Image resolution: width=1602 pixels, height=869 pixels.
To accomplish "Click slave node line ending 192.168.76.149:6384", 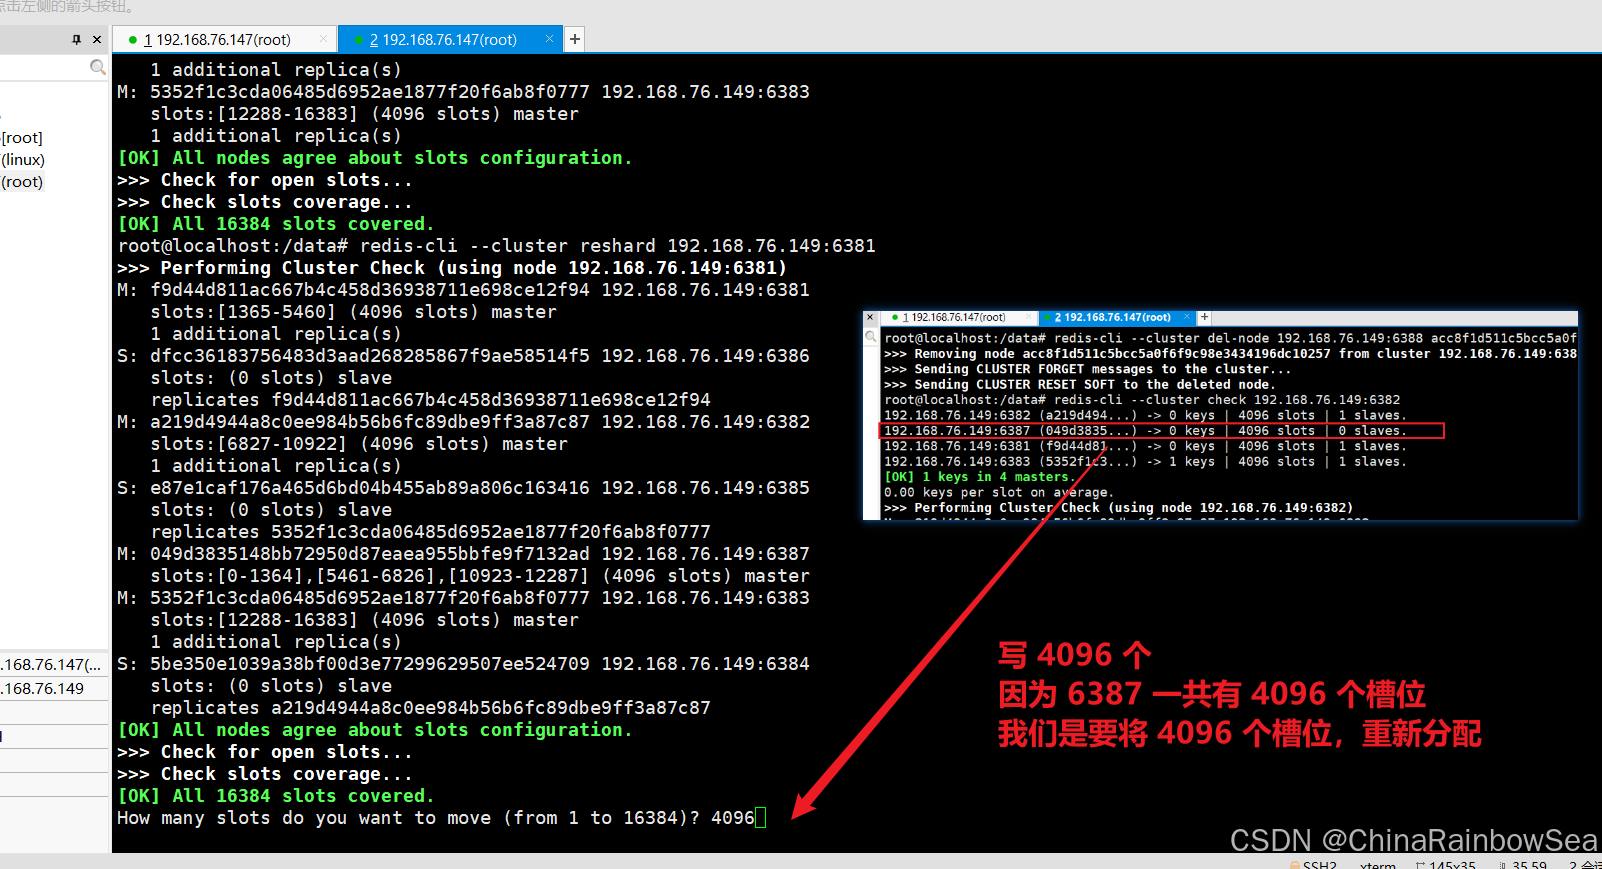I will pyautogui.click(x=463, y=664).
